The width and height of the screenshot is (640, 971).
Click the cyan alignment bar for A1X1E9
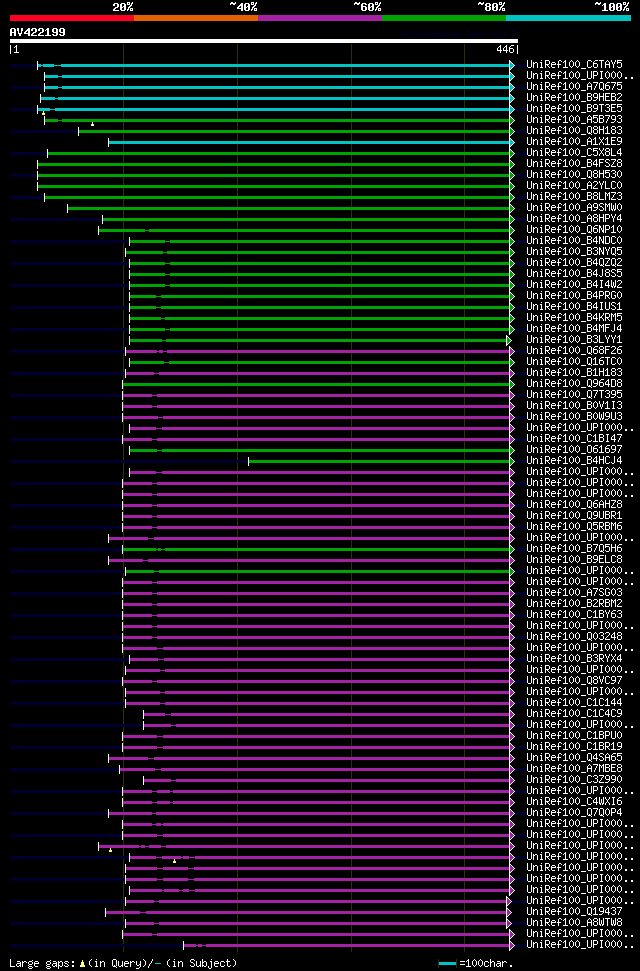(x=309, y=142)
